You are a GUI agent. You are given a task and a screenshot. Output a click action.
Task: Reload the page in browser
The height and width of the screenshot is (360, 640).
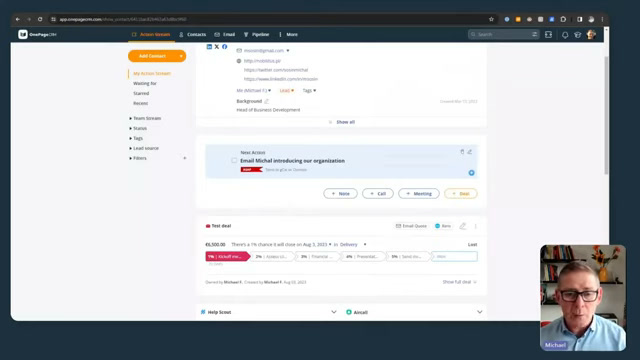(40, 19)
